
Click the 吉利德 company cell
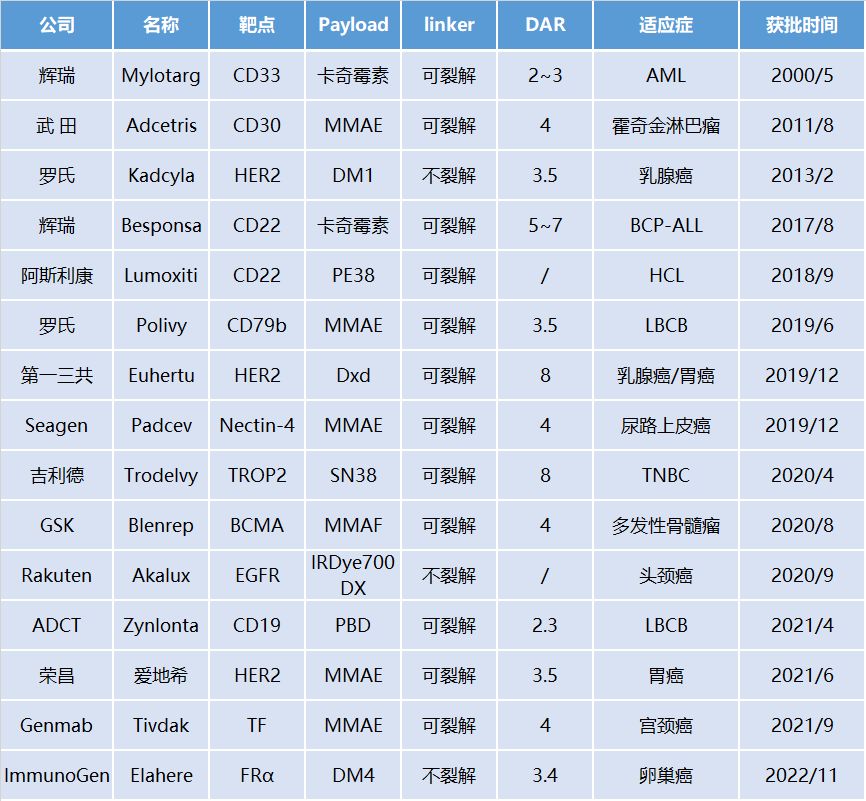(x=56, y=476)
